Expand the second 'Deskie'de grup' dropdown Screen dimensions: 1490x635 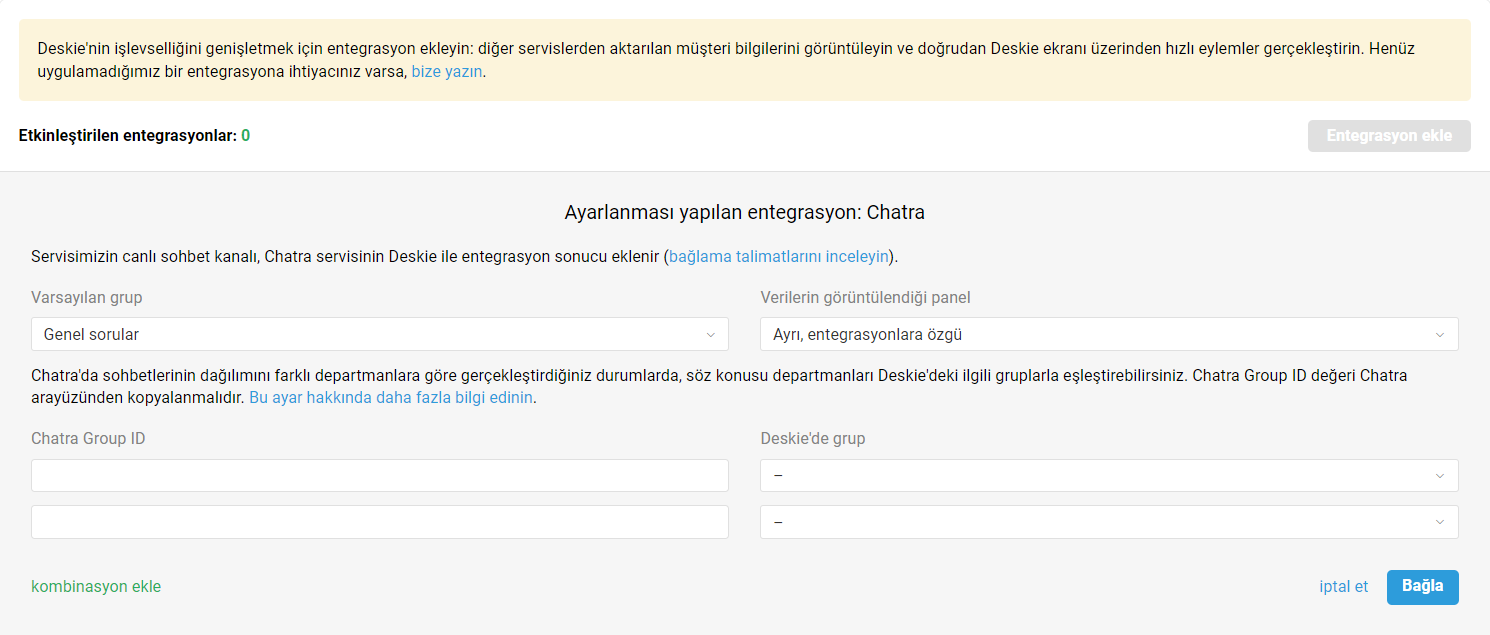pos(1109,522)
